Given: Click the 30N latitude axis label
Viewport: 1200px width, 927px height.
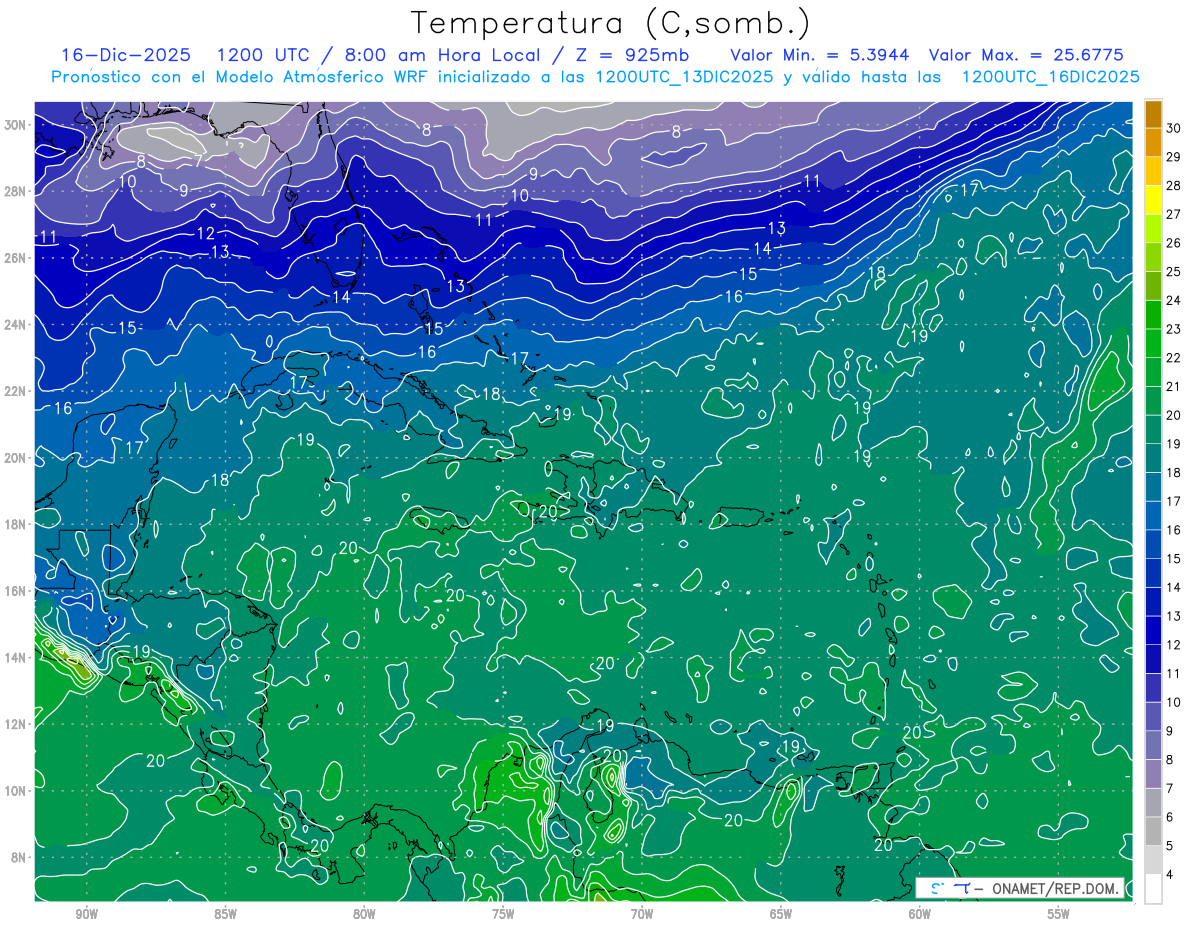Looking at the screenshot, I should (x=16, y=125).
